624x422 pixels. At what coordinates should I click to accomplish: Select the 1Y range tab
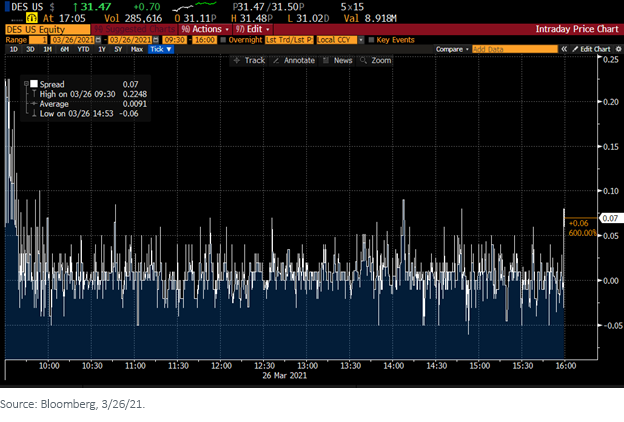pos(102,49)
